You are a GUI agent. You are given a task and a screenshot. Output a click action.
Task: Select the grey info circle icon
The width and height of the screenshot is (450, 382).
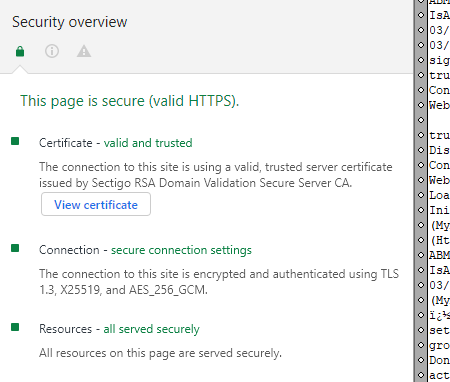click(x=52, y=51)
